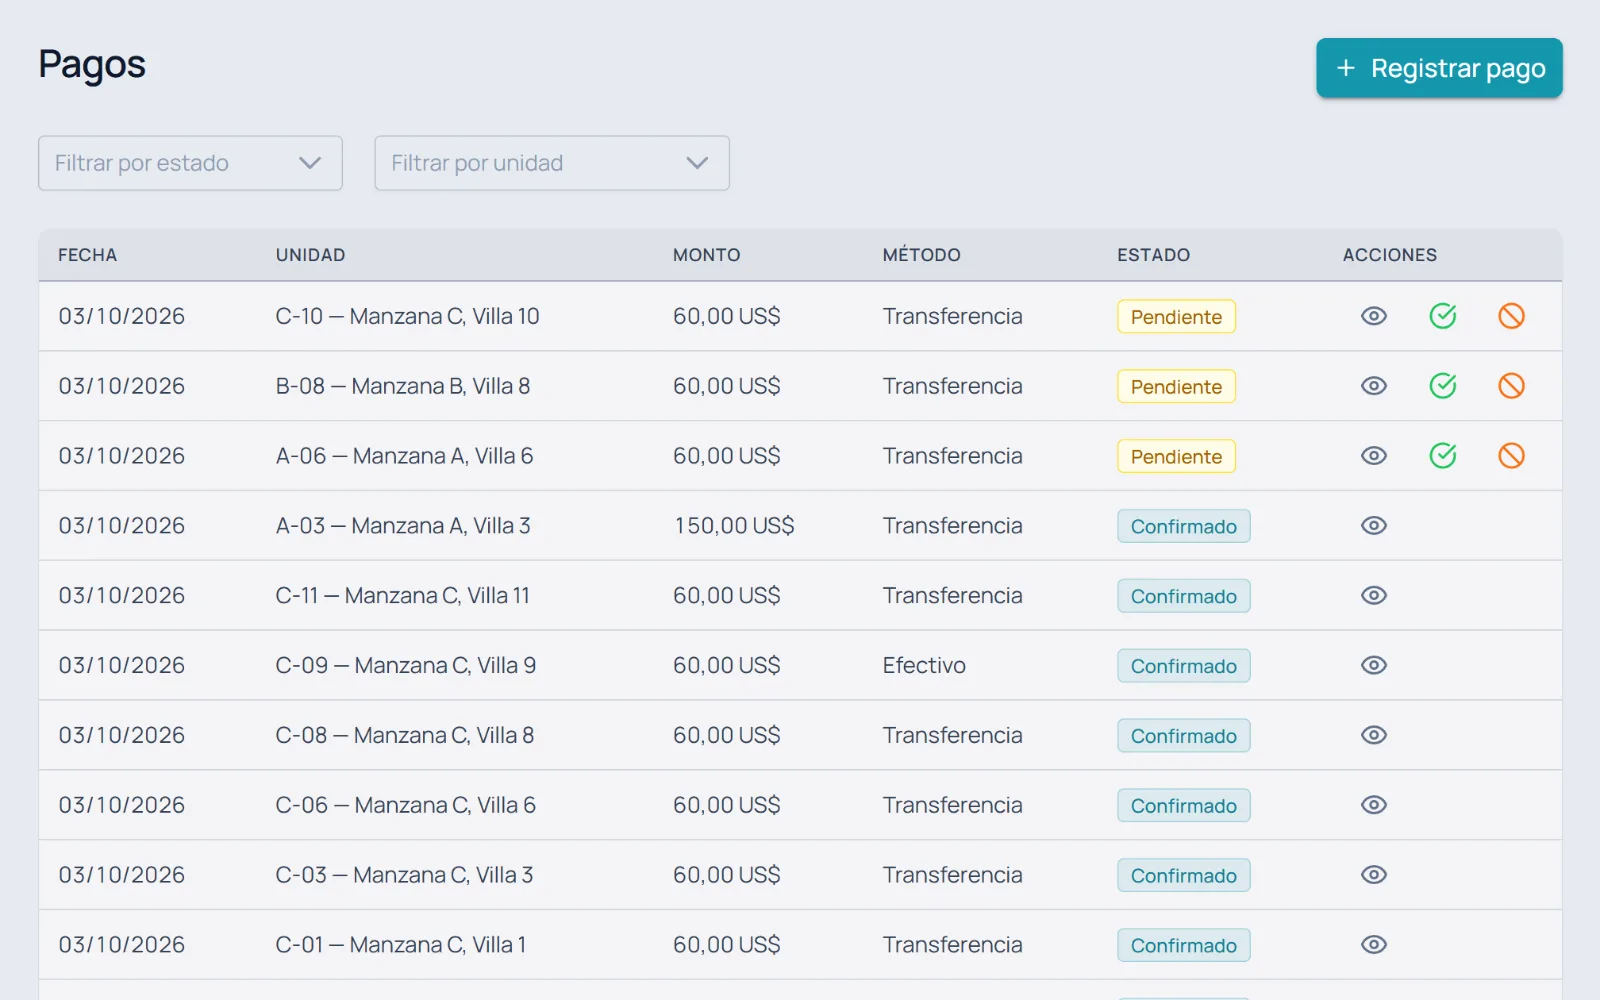Click the Registrar pago button
Image resolution: width=1600 pixels, height=1000 pixels.
pos(1439,68)
